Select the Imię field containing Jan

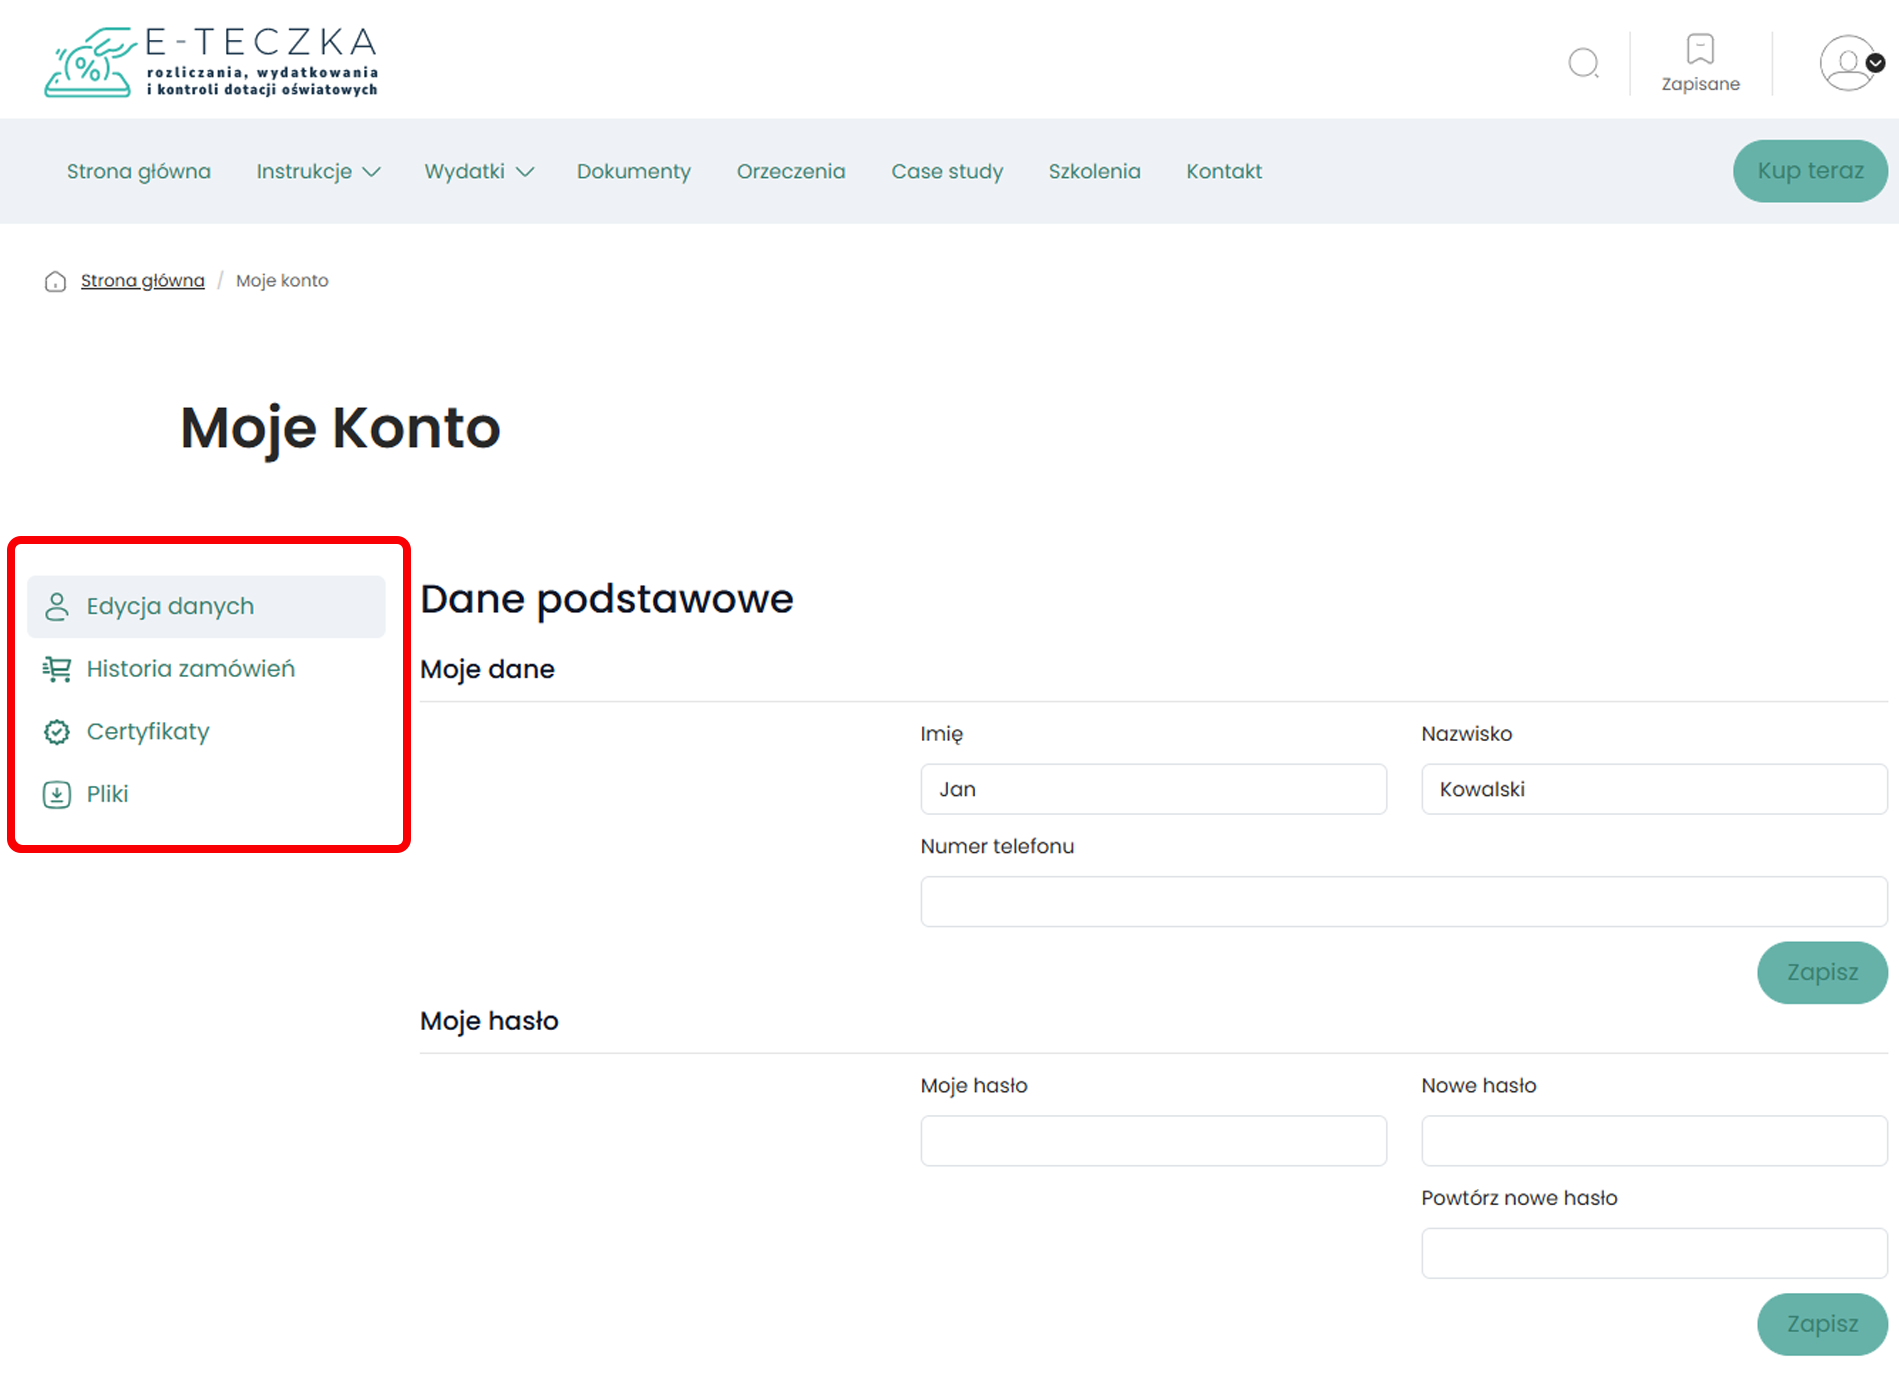1152,789
